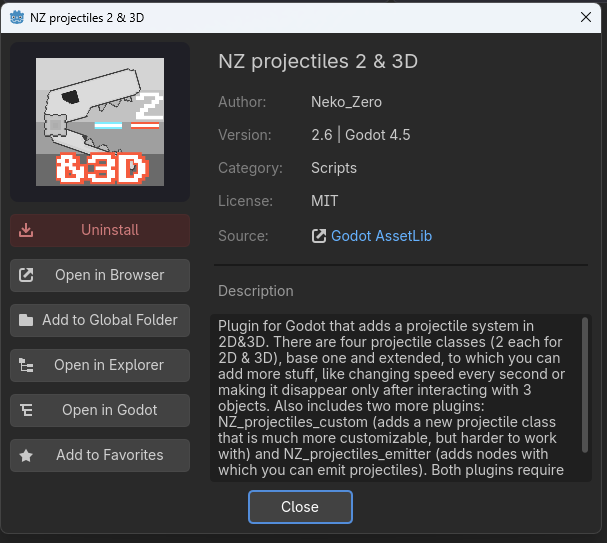Click the description scrollbar
Screen dimensions: 607x543
point(585,385)
